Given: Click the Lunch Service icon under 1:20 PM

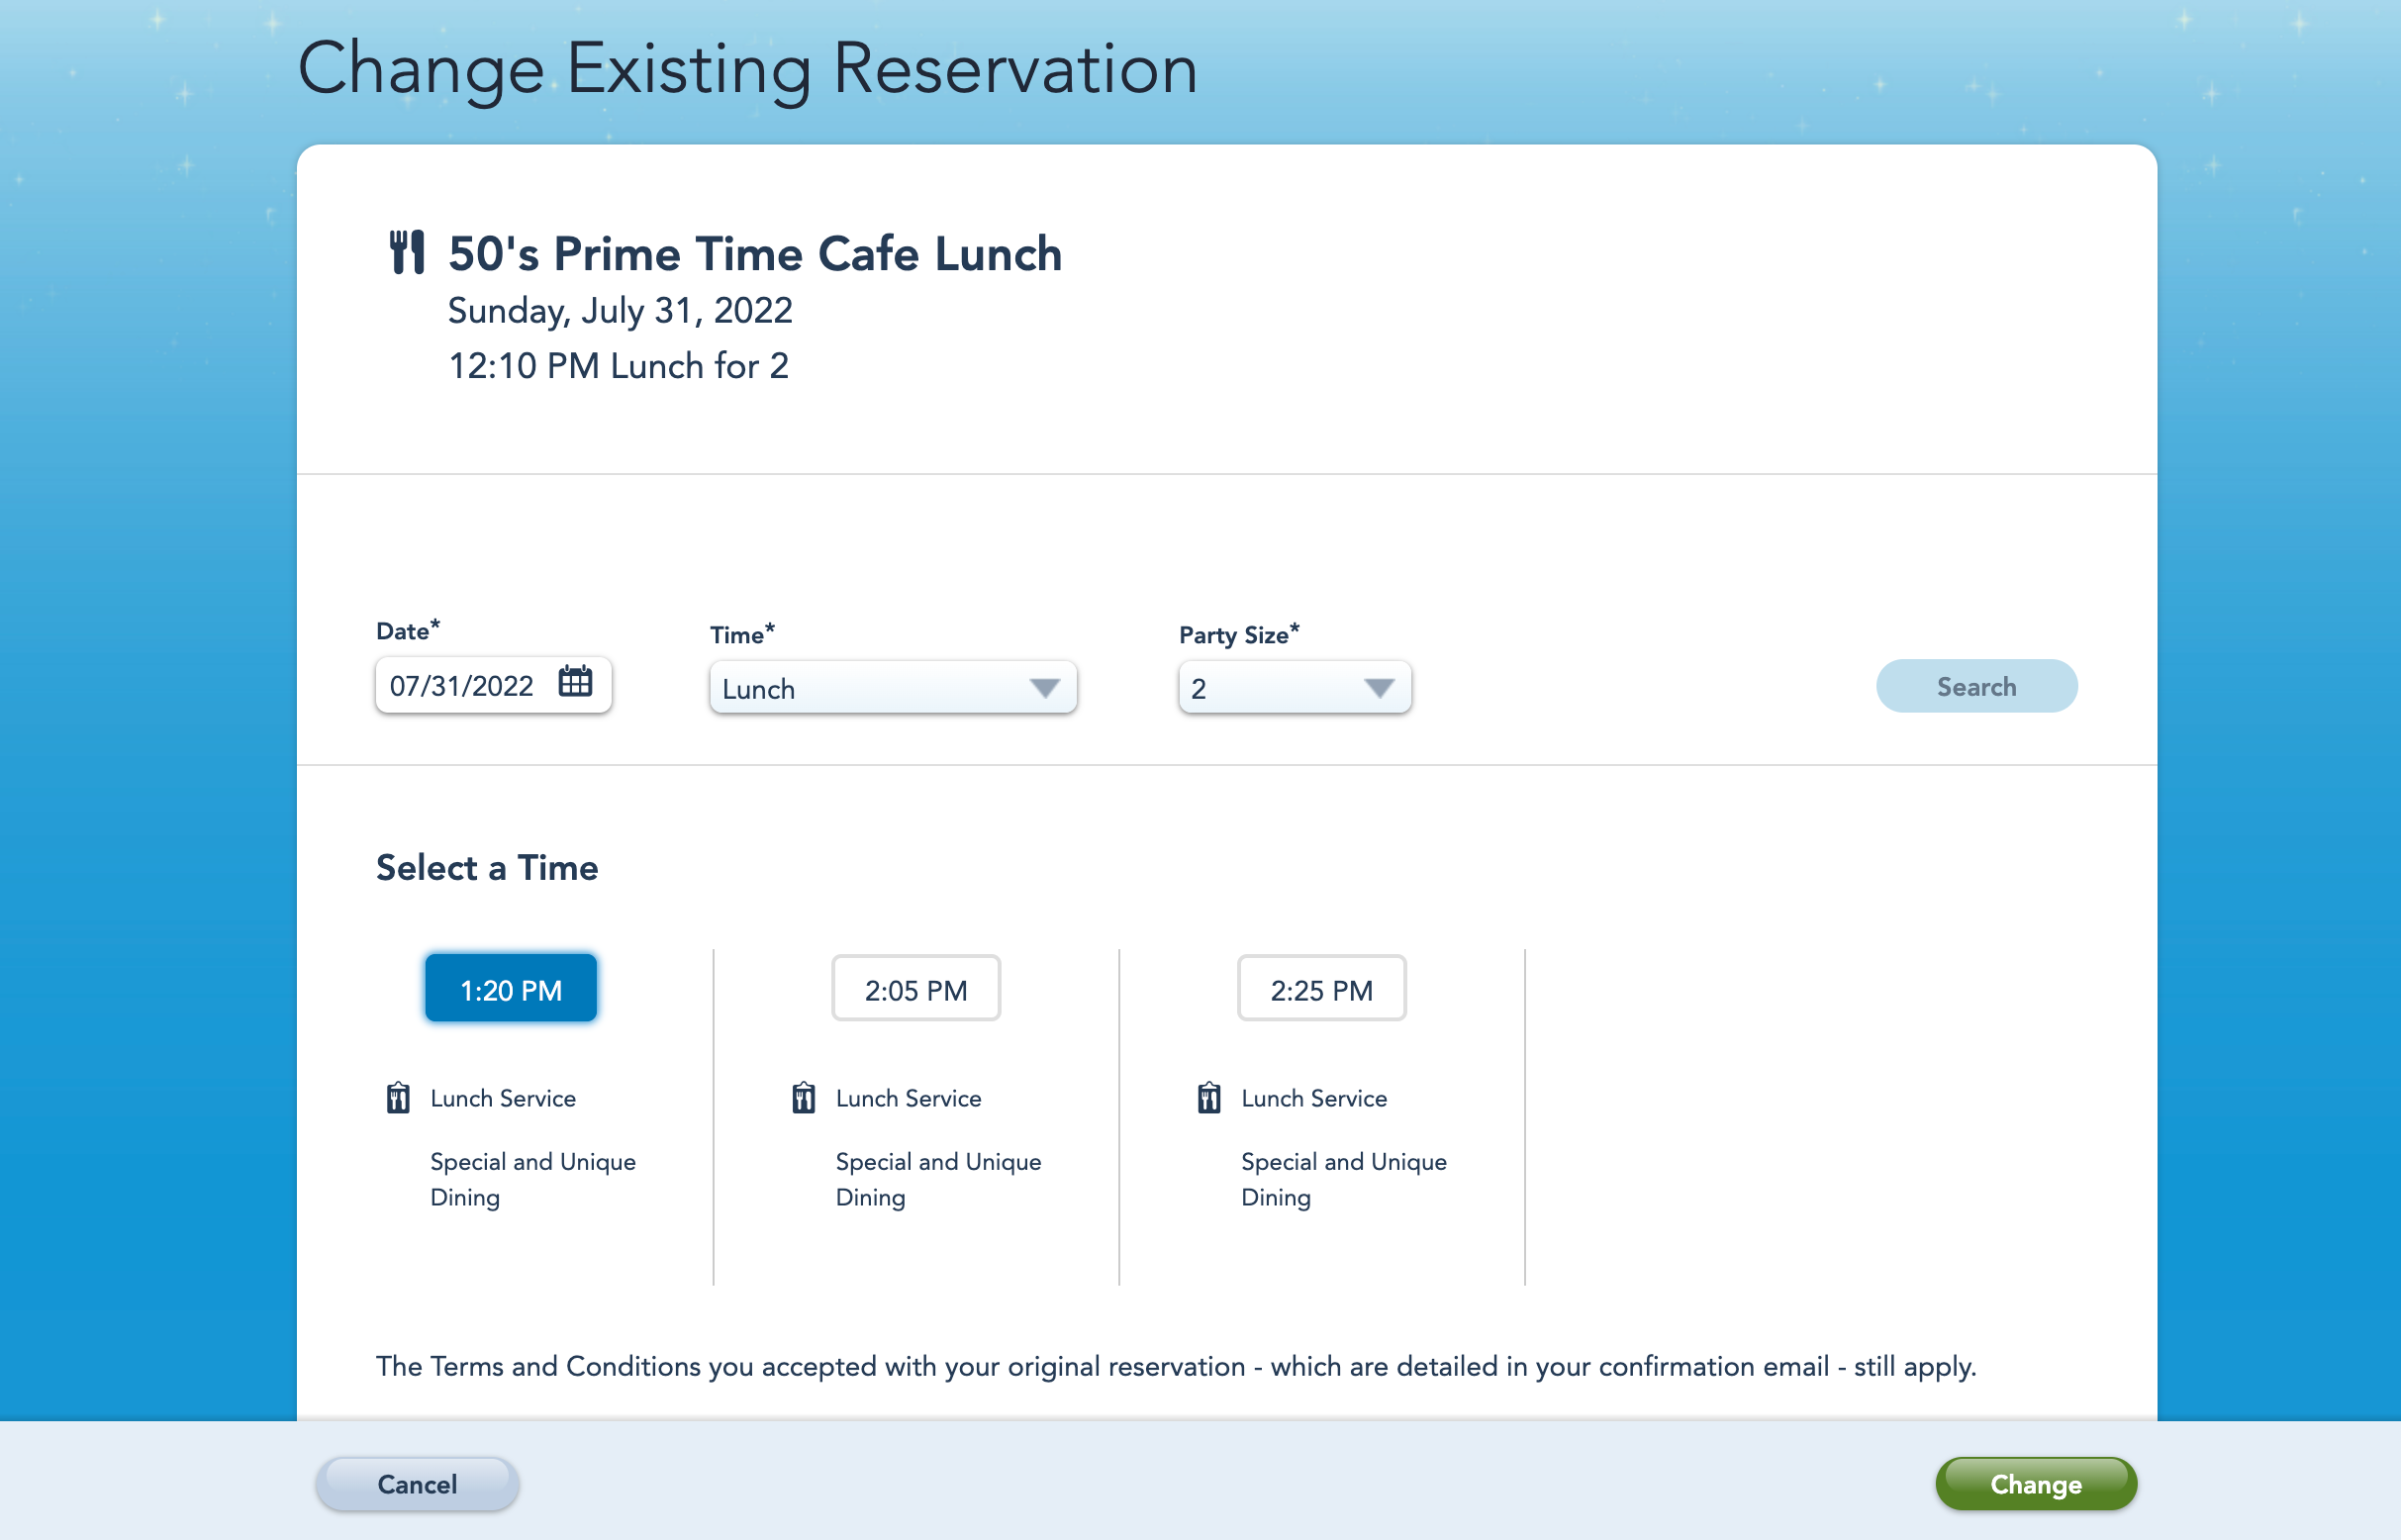Looking at the screenshot, I should (x=398, y=1098).
